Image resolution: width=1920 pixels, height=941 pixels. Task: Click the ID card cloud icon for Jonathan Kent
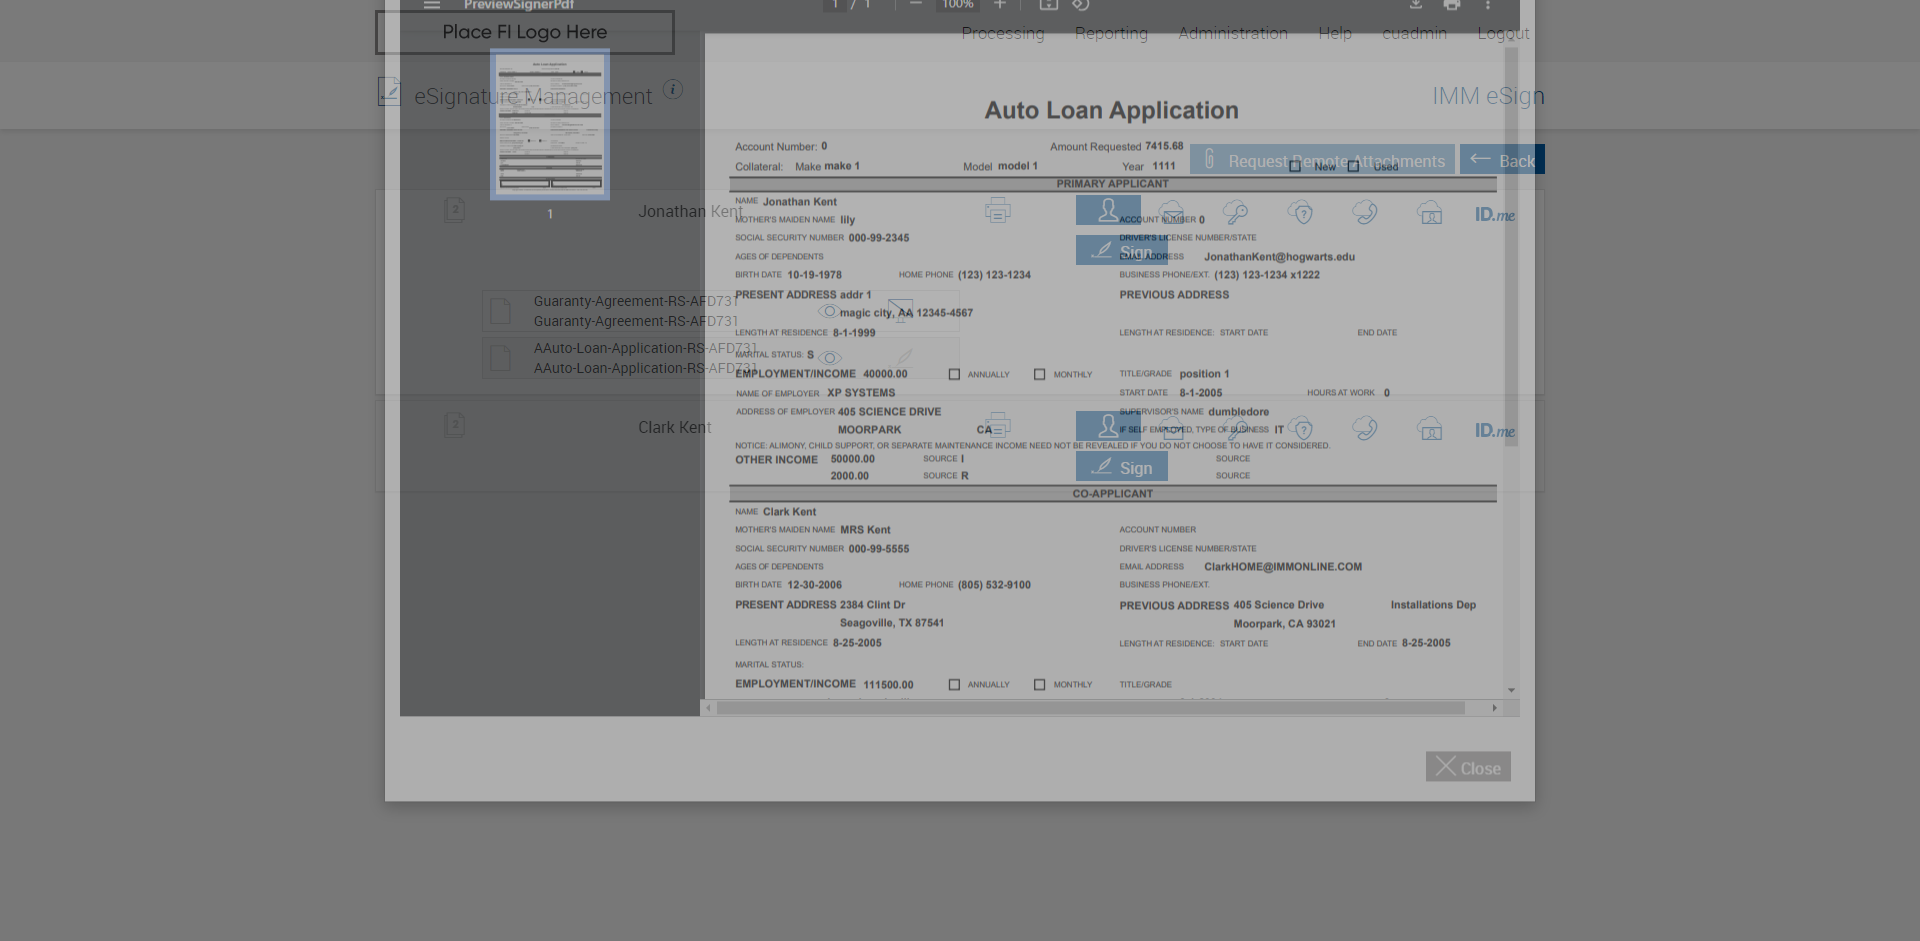[1430, 212]
